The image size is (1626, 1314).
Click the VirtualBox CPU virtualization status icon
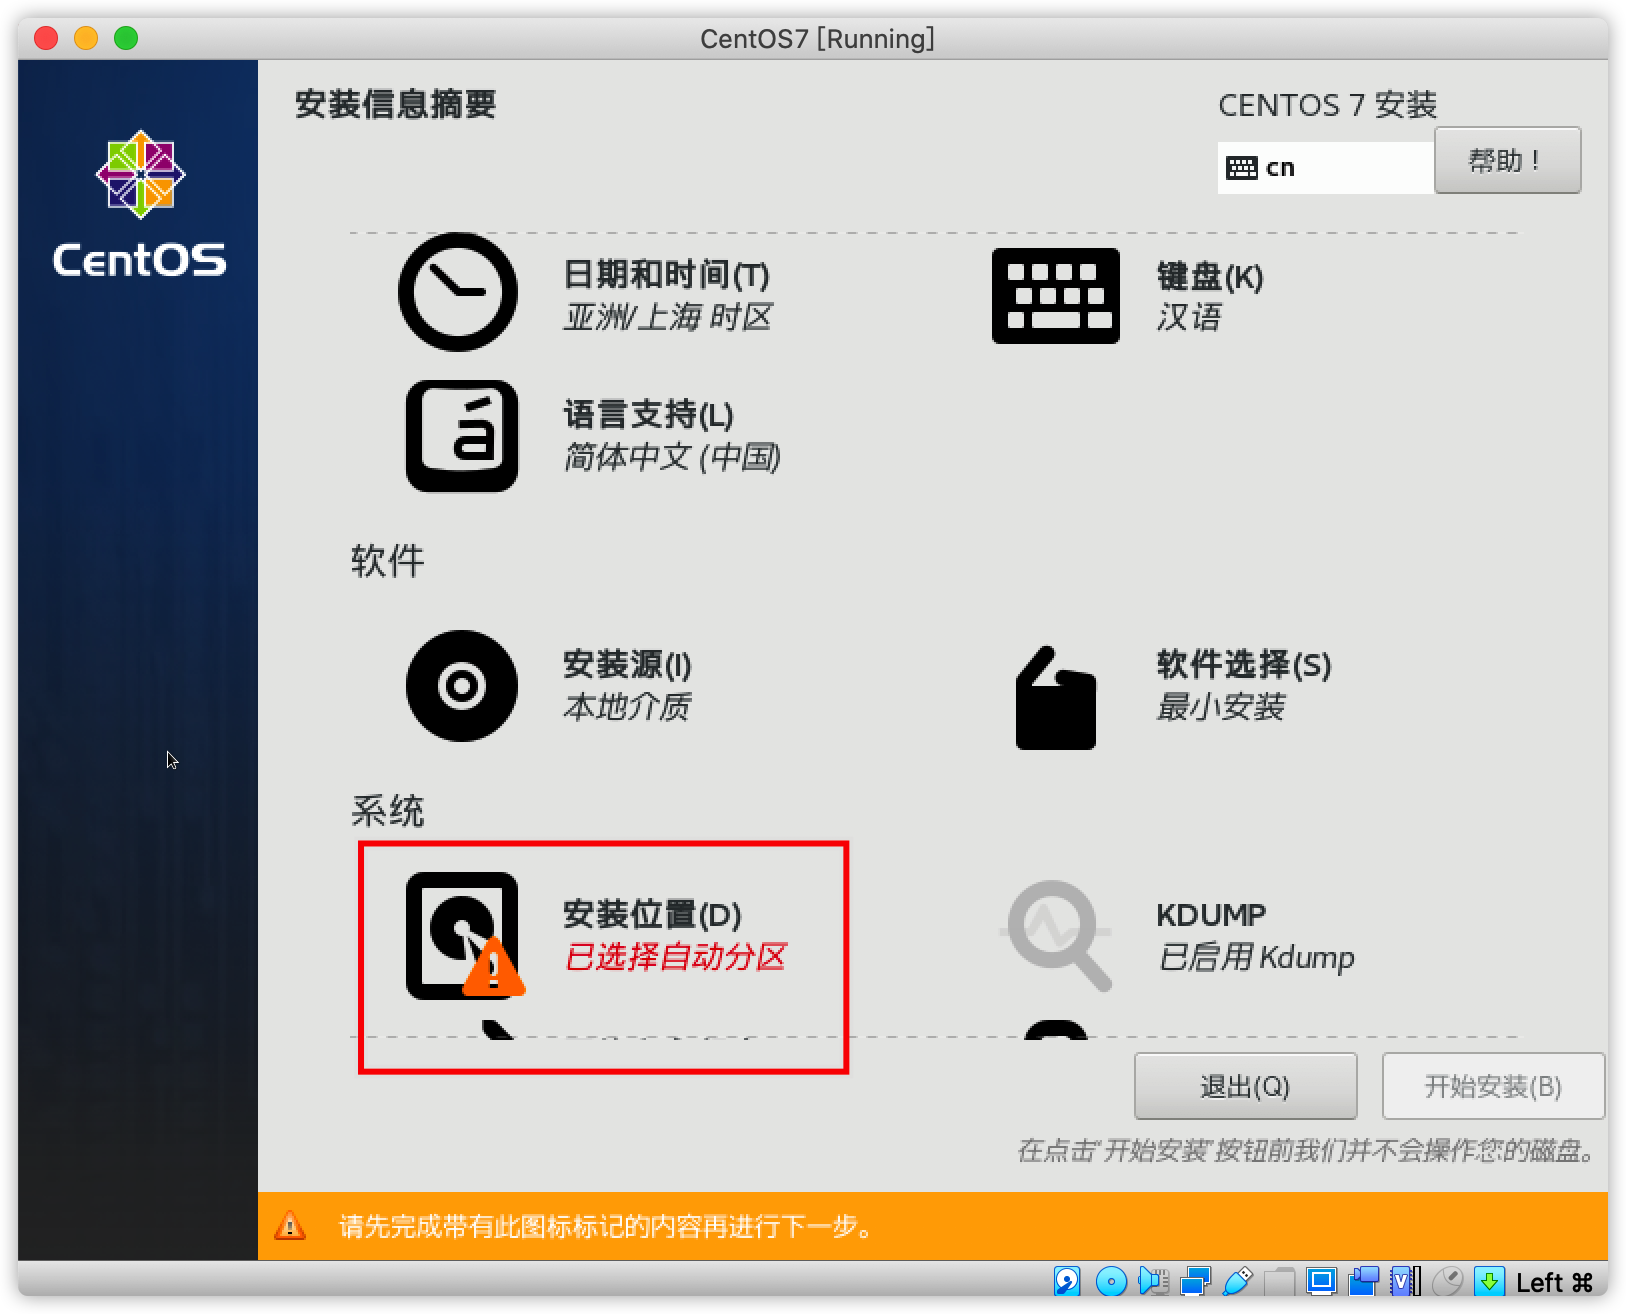(x=1405, y=1281)
